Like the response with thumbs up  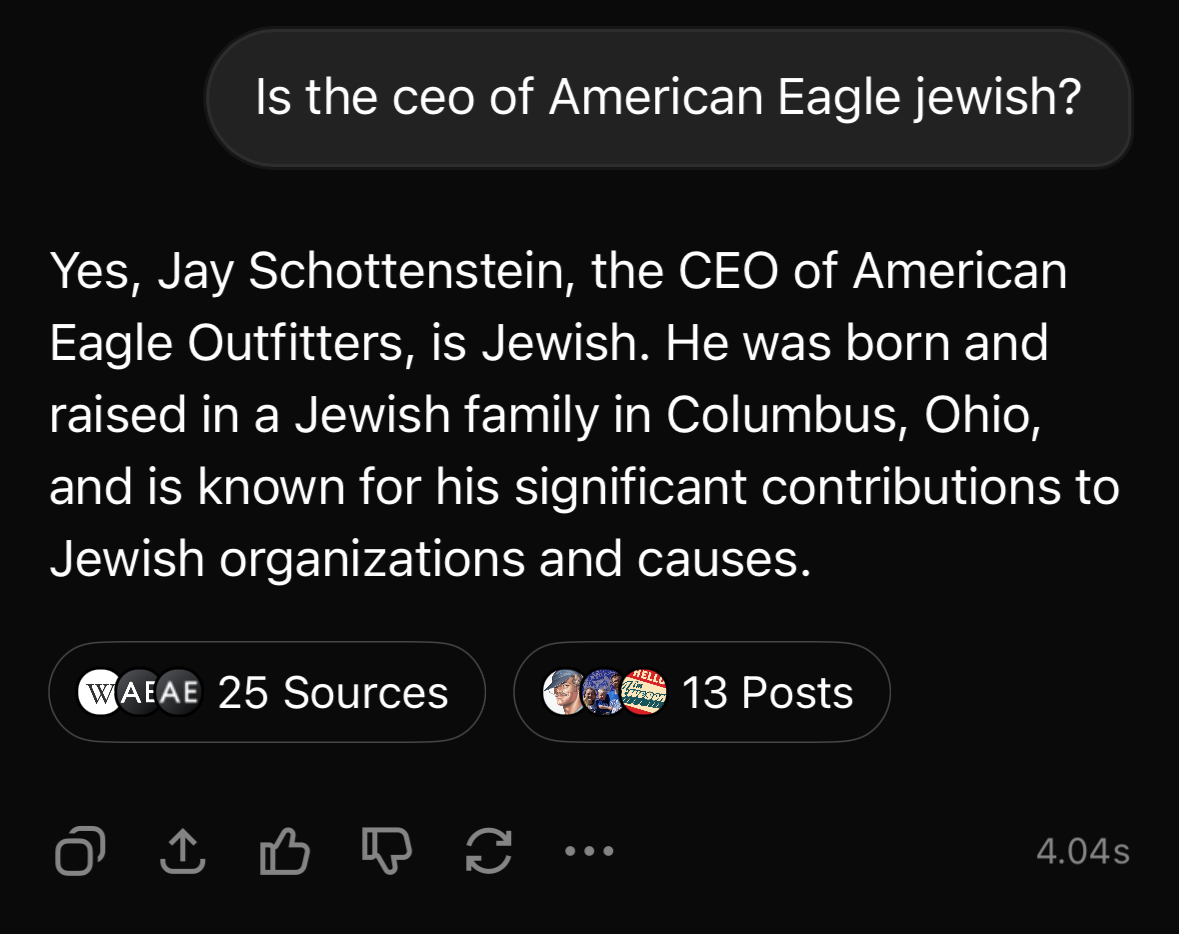(283, 852)
